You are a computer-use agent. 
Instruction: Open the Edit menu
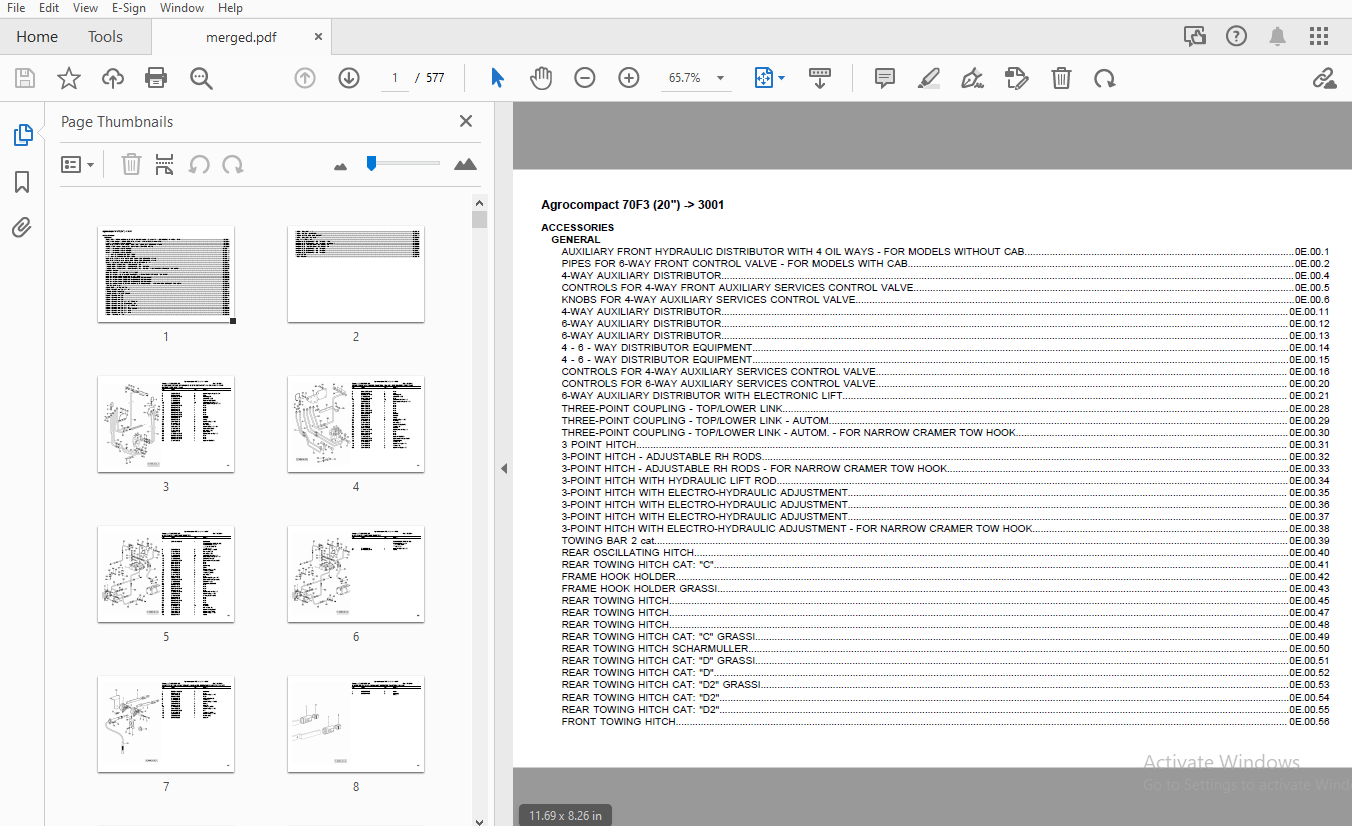coord(49,8)
